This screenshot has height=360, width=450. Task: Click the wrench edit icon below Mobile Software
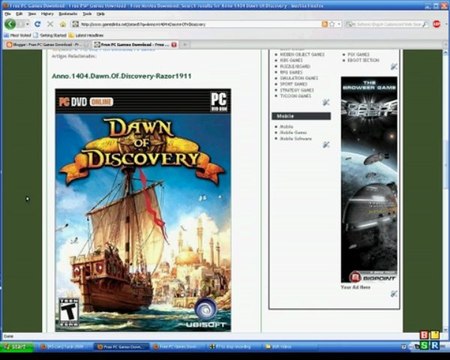coord(326,144)
